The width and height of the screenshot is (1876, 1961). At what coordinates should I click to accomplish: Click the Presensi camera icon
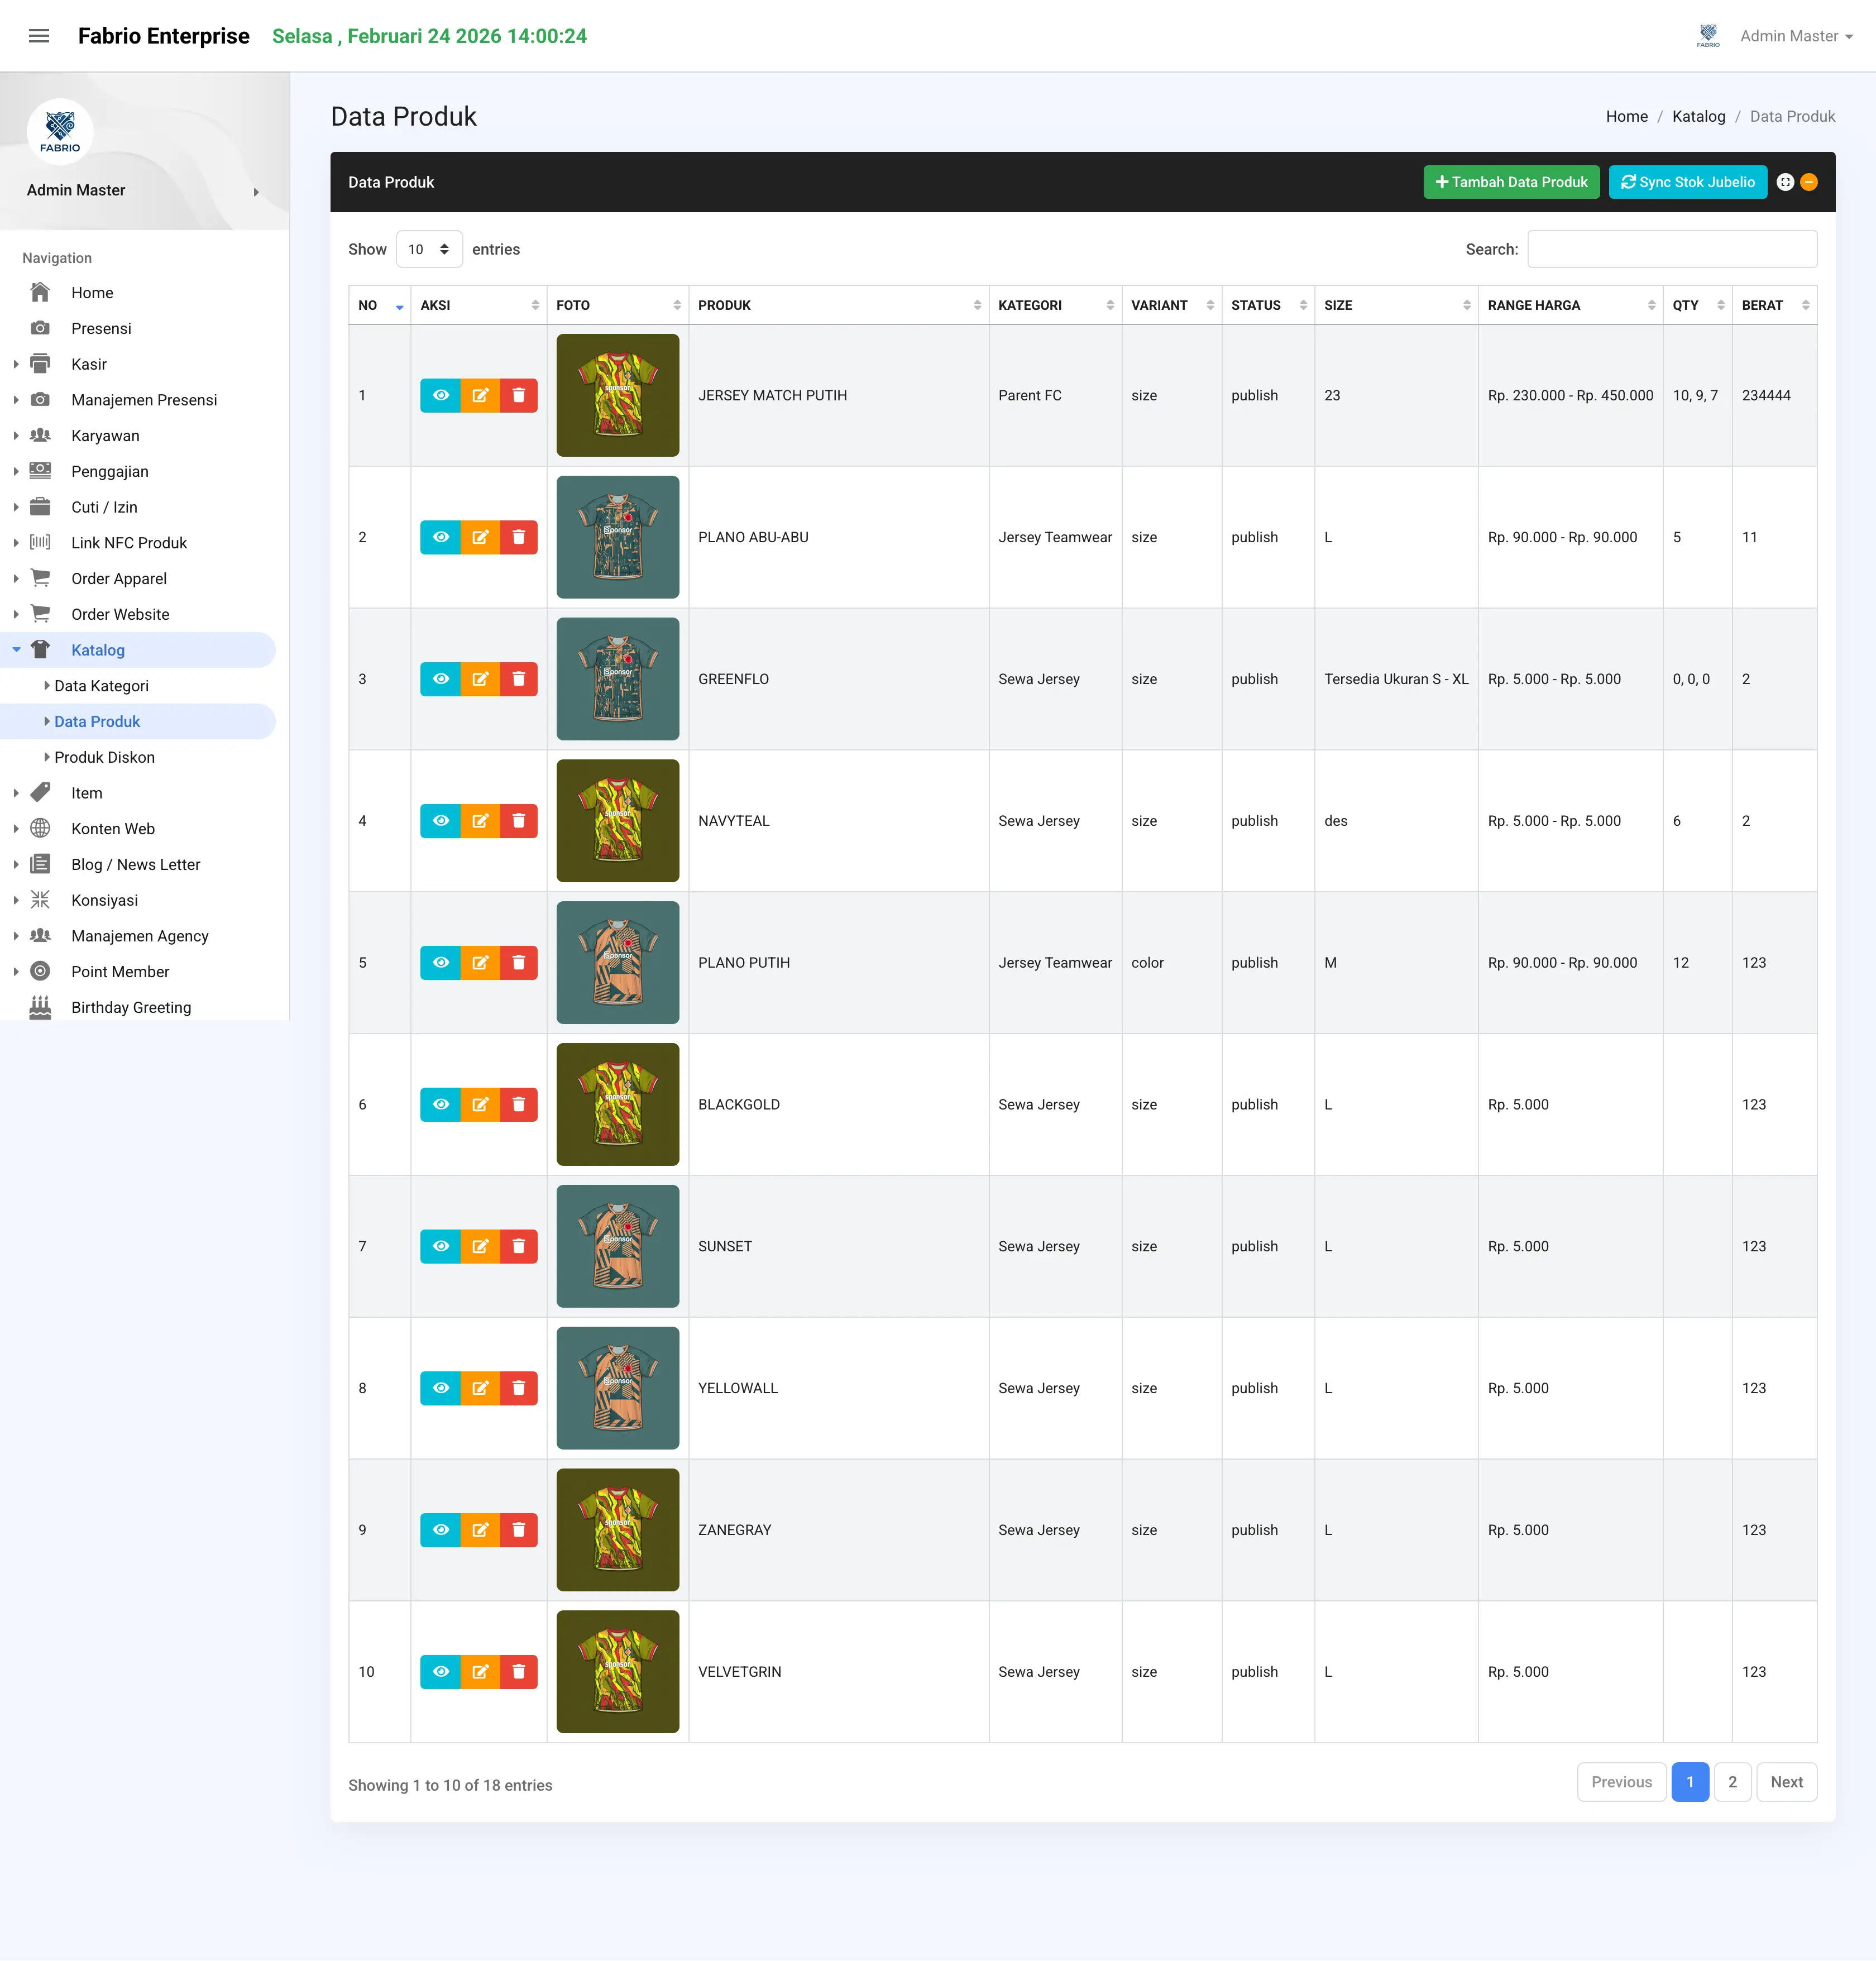click(40, 328)
